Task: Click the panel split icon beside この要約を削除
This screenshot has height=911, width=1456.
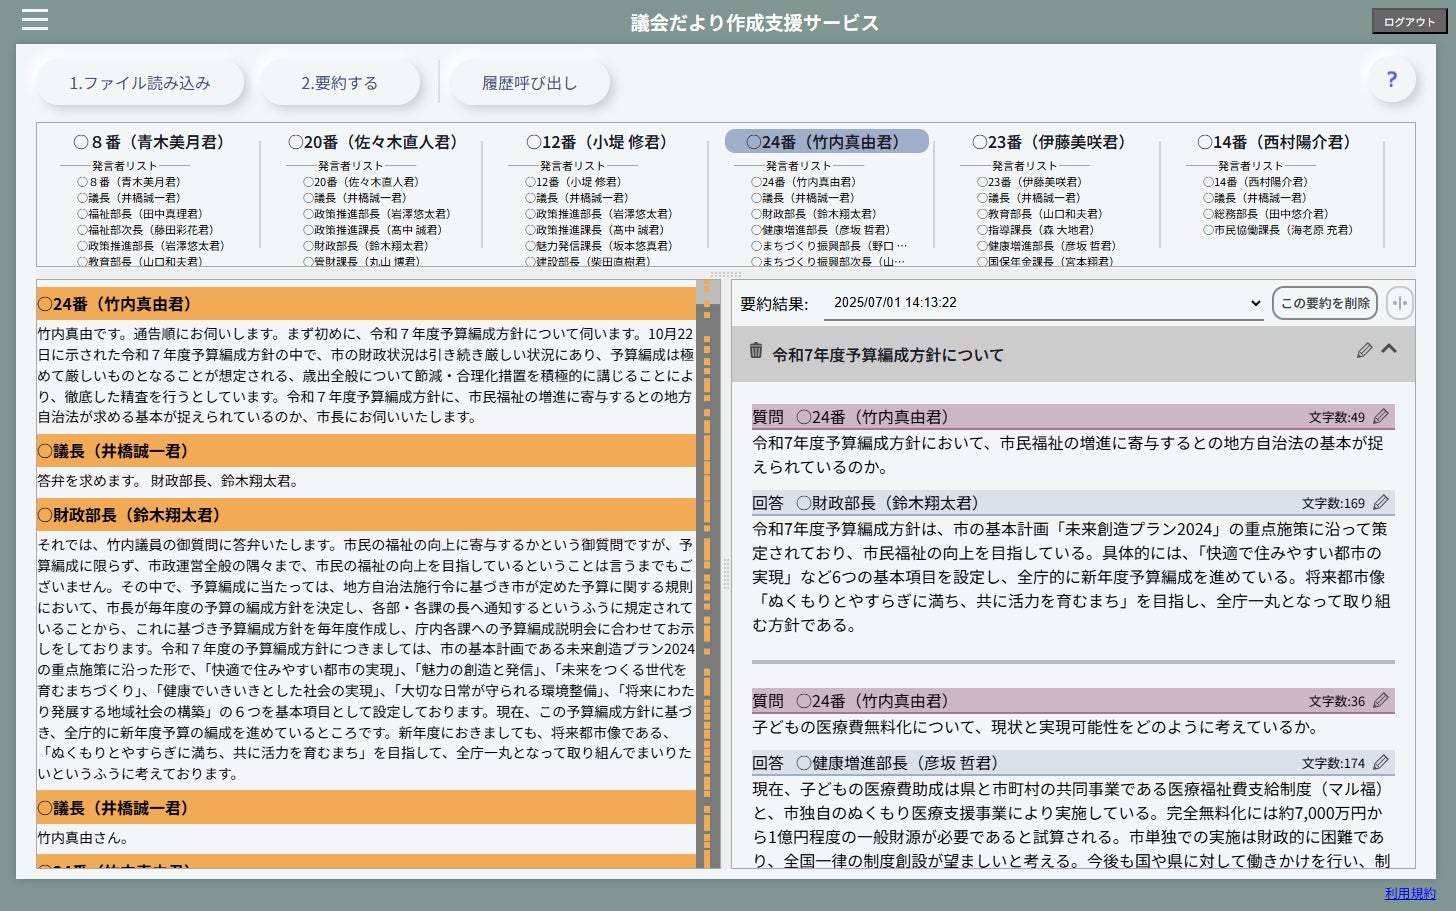Action: coord(1400,302)
